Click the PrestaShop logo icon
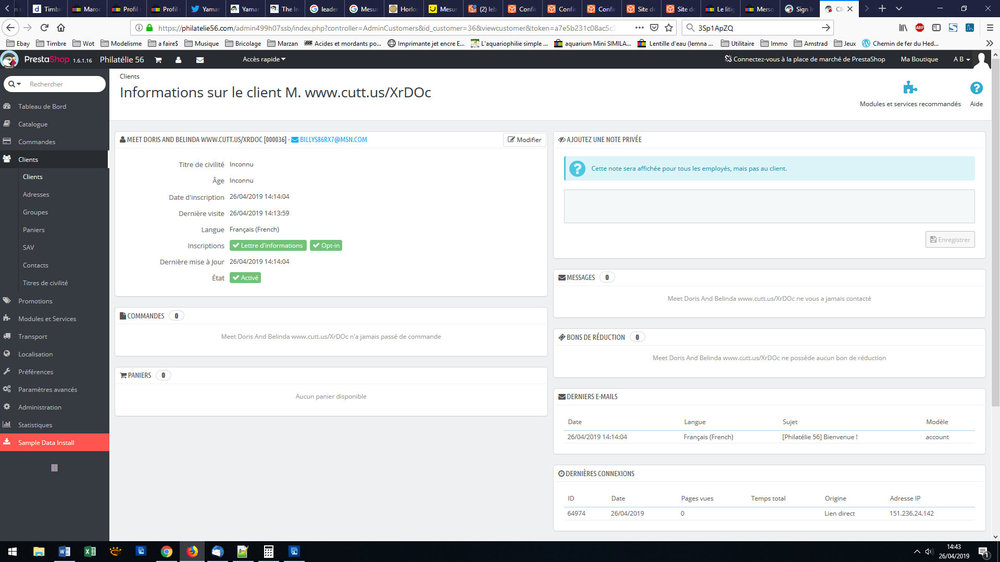The width and height of the screenshot is (1000, 562). point(9,59)
